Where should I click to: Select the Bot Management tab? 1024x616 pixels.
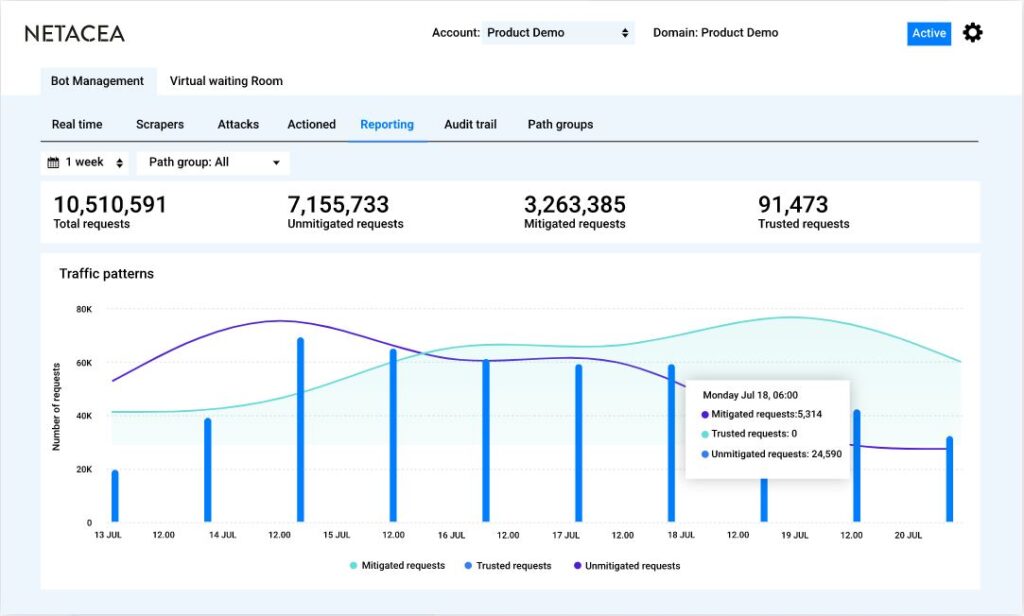[x=97, y=81]
